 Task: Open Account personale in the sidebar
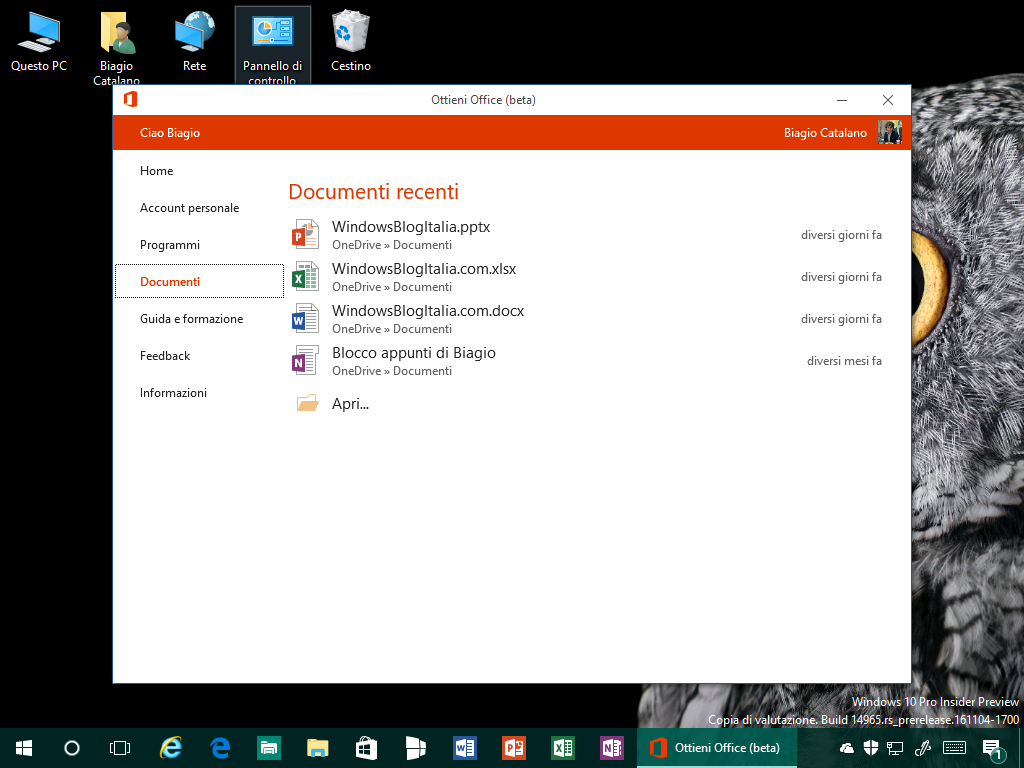[189, 208]
